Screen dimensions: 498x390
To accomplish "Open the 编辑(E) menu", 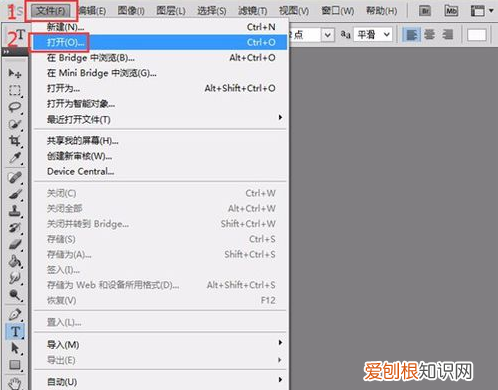I will pos(92,11).
